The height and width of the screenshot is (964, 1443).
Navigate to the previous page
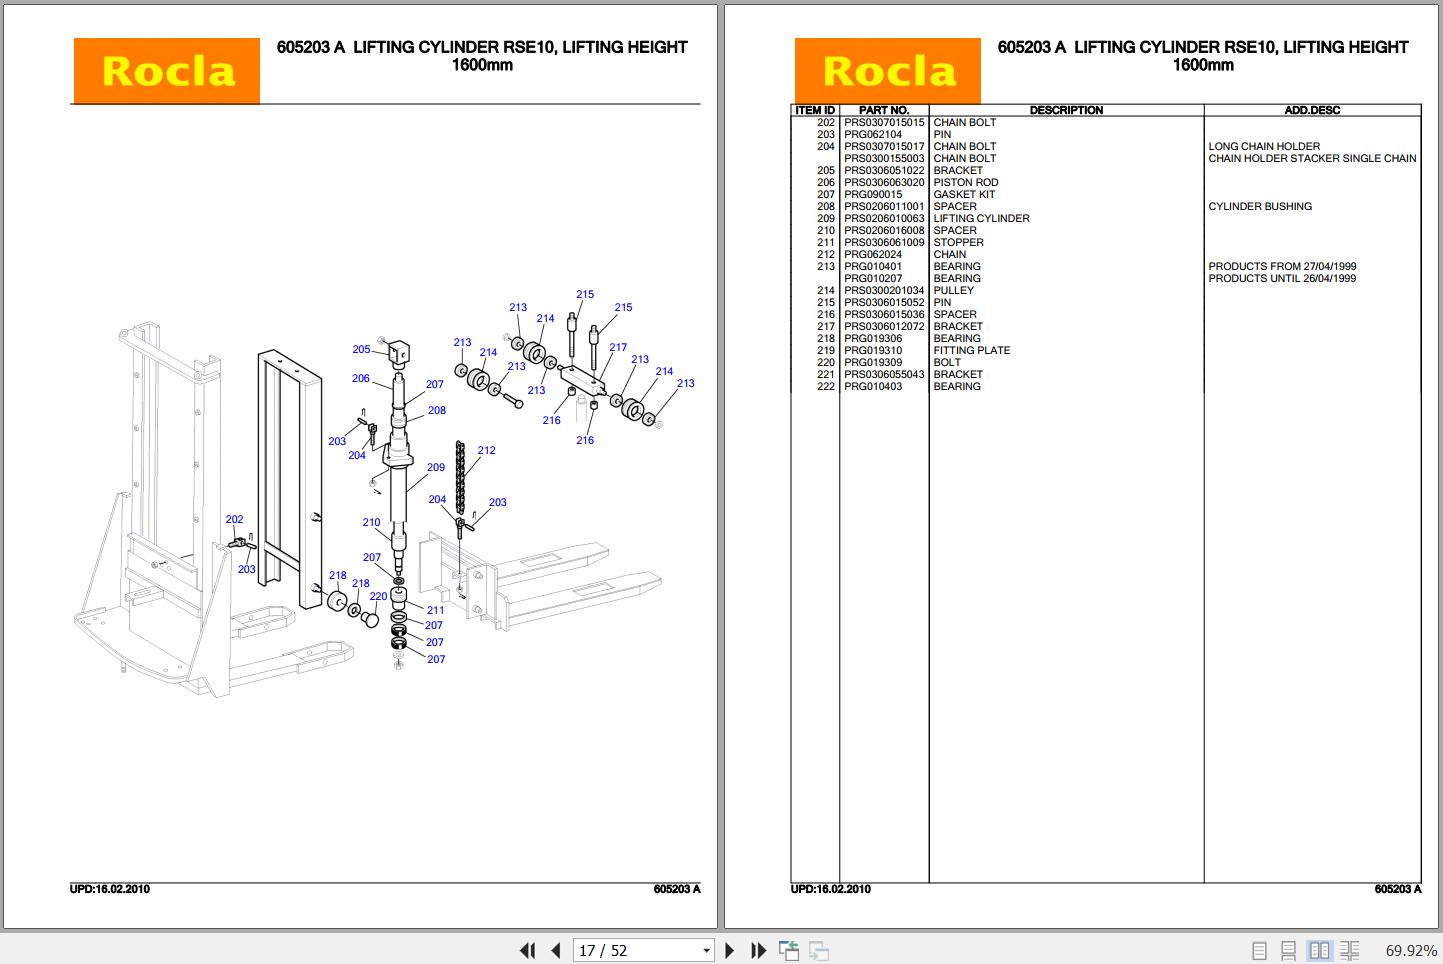coord(555,950)
